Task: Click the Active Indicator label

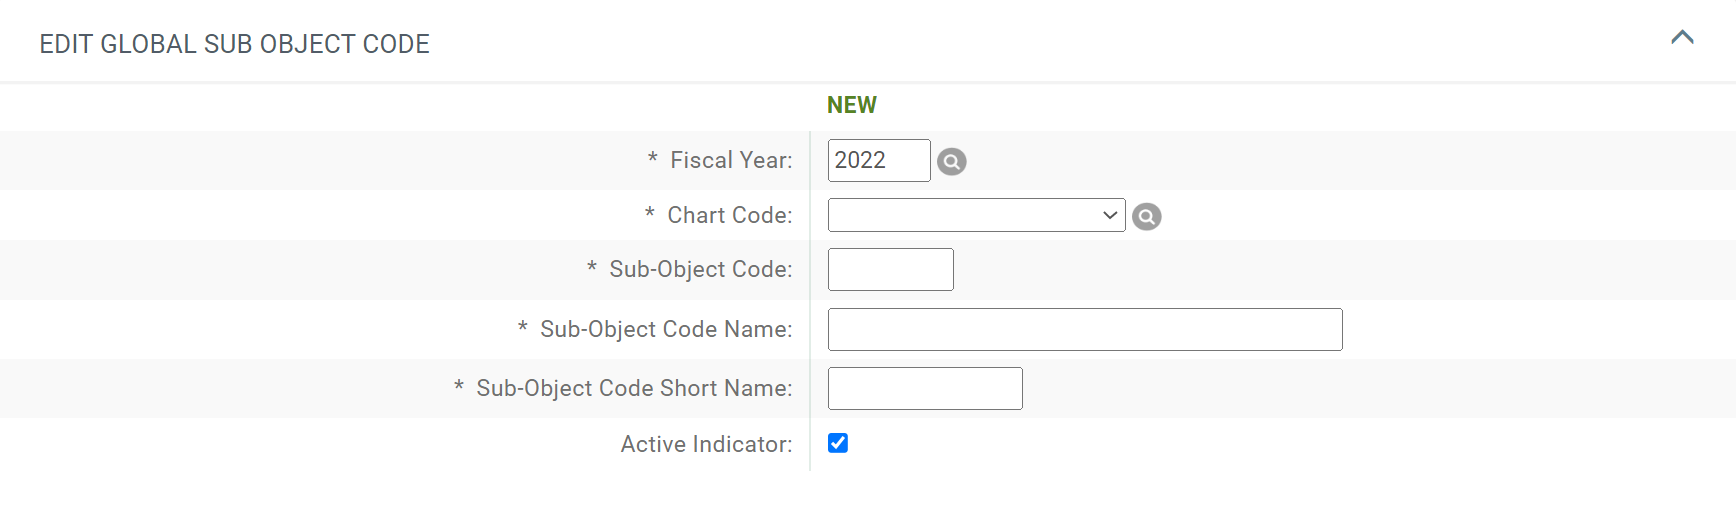Action: [706, 444]
